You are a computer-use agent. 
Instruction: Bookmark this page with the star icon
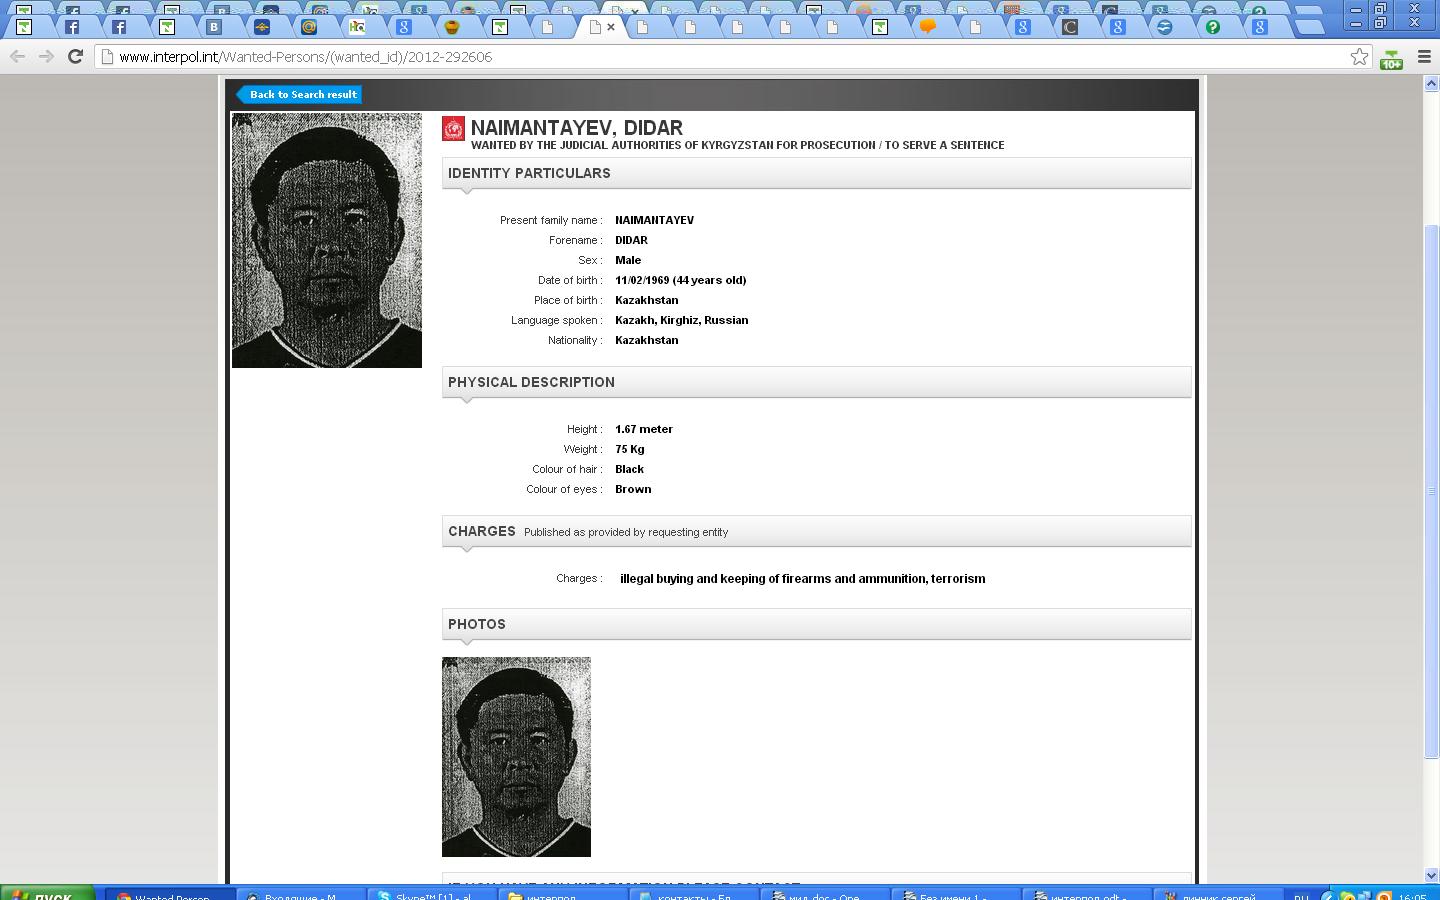pos(1359,57)
